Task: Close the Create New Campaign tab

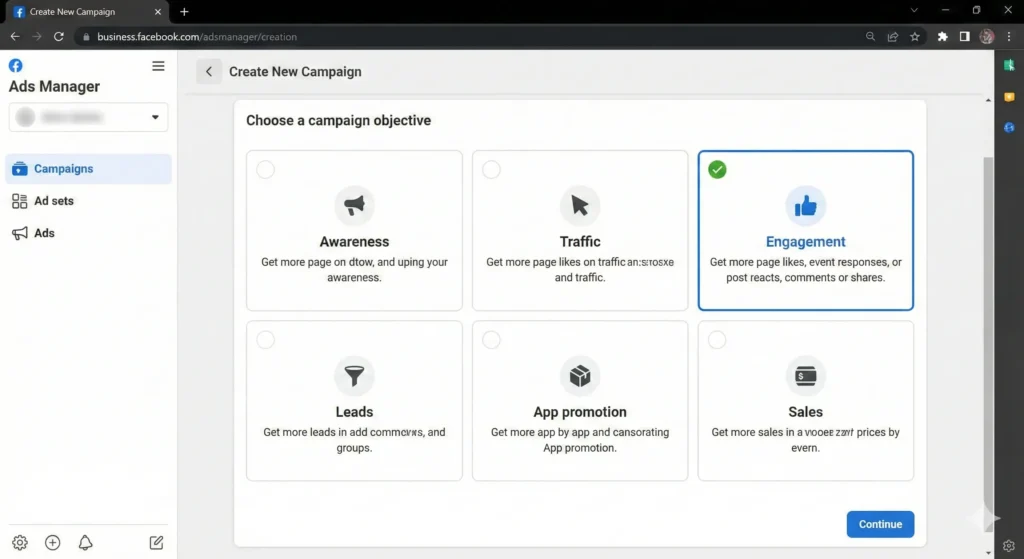Action: click(x=157, y=12)
